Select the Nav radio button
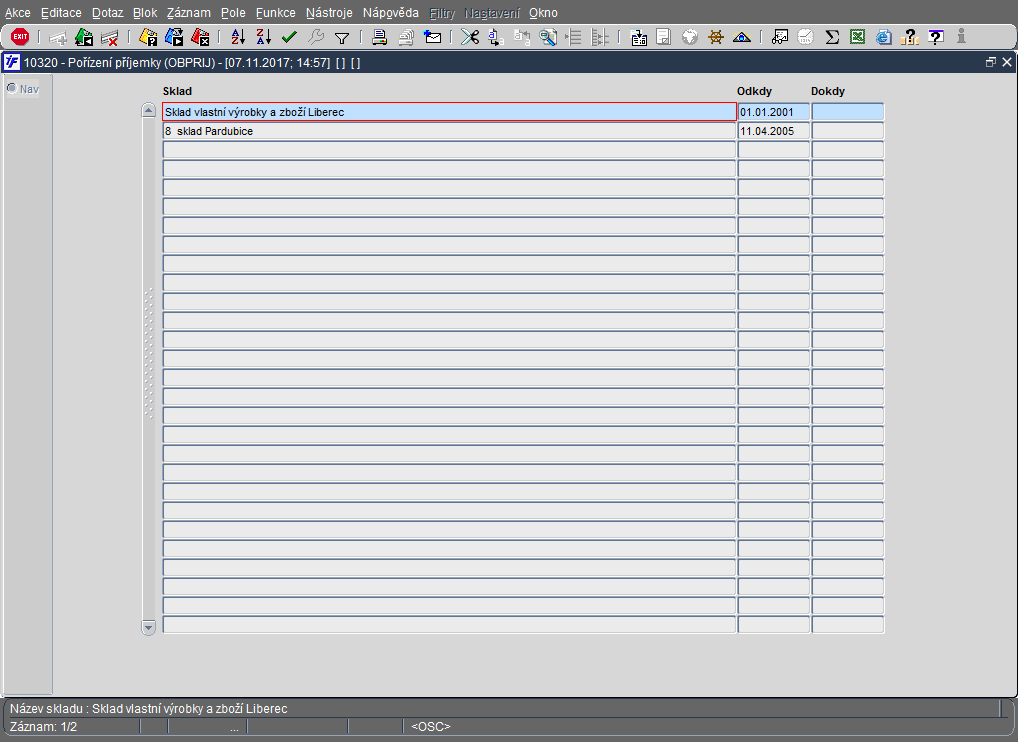The width and height of the screenshot is (1018, 742). [12, 88]
